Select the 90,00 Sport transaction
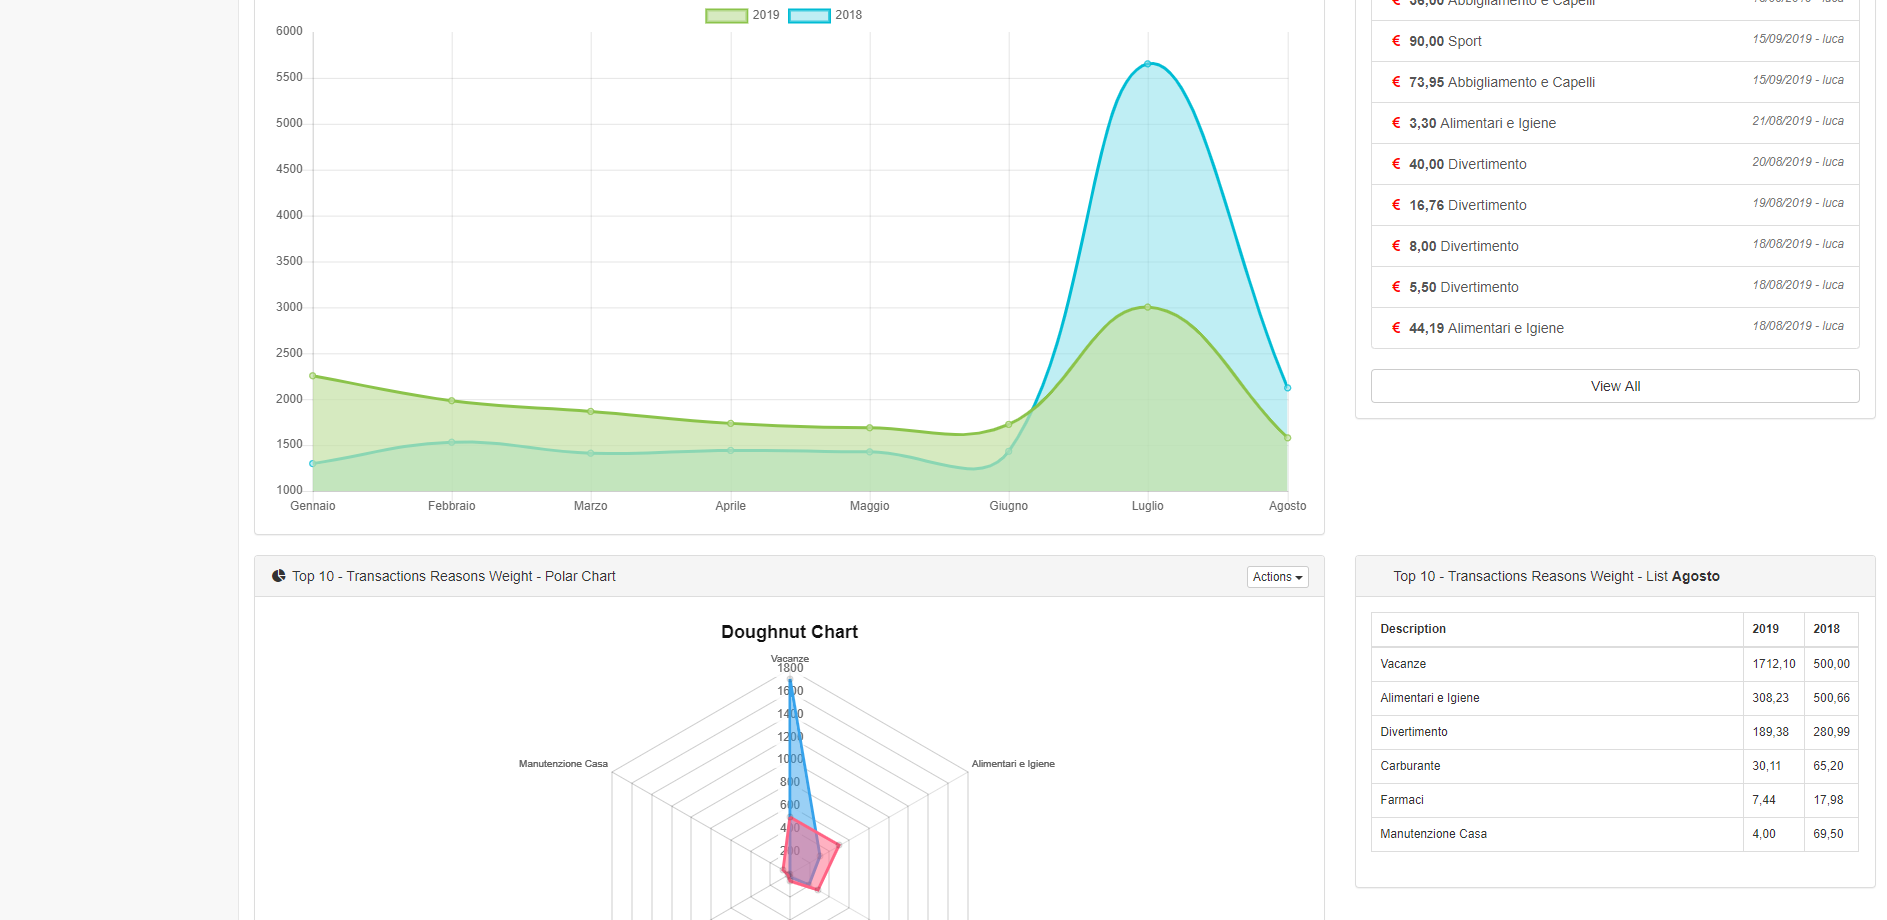The height and width of the screenshot is (920, 1887). pos(1615,41)
